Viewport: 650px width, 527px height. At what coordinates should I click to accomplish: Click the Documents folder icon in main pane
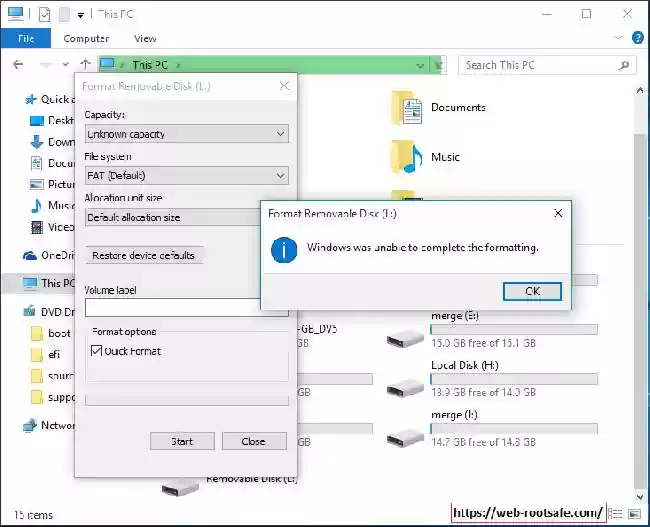(407, 107)
